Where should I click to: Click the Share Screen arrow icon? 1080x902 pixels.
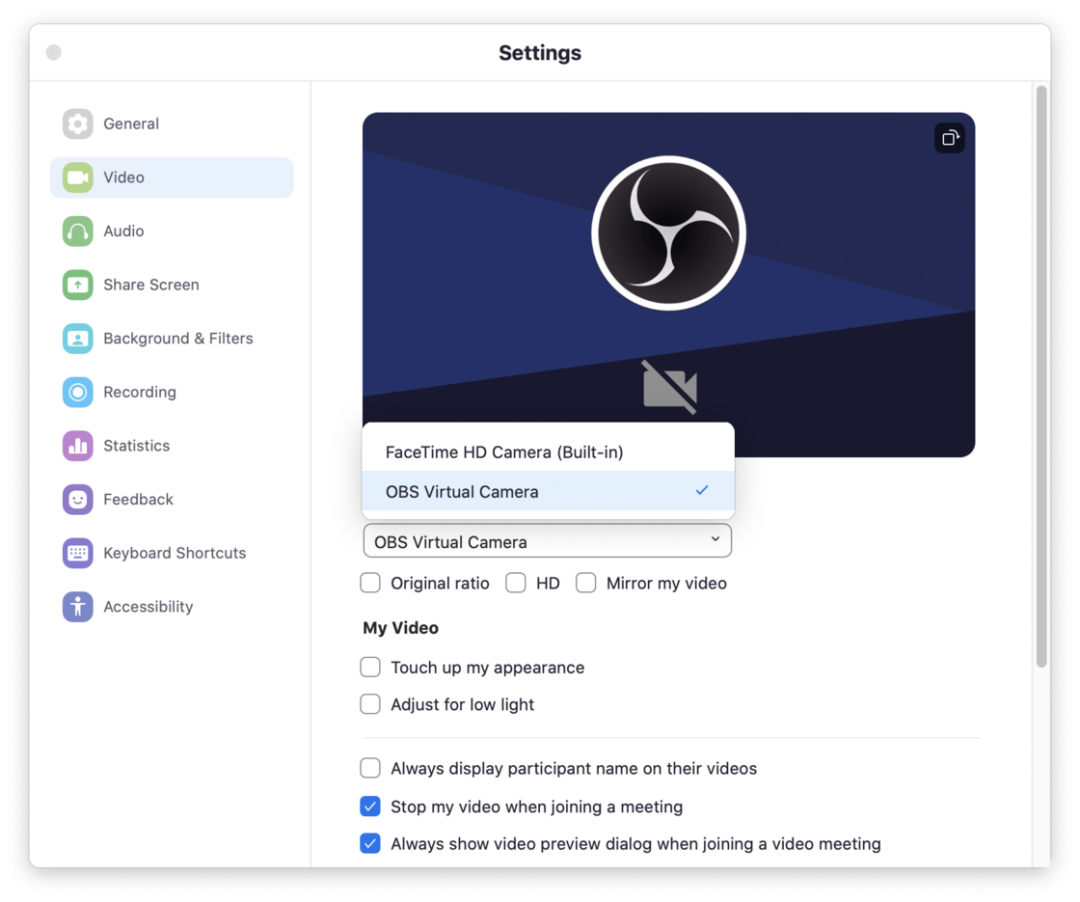point(77,285)
